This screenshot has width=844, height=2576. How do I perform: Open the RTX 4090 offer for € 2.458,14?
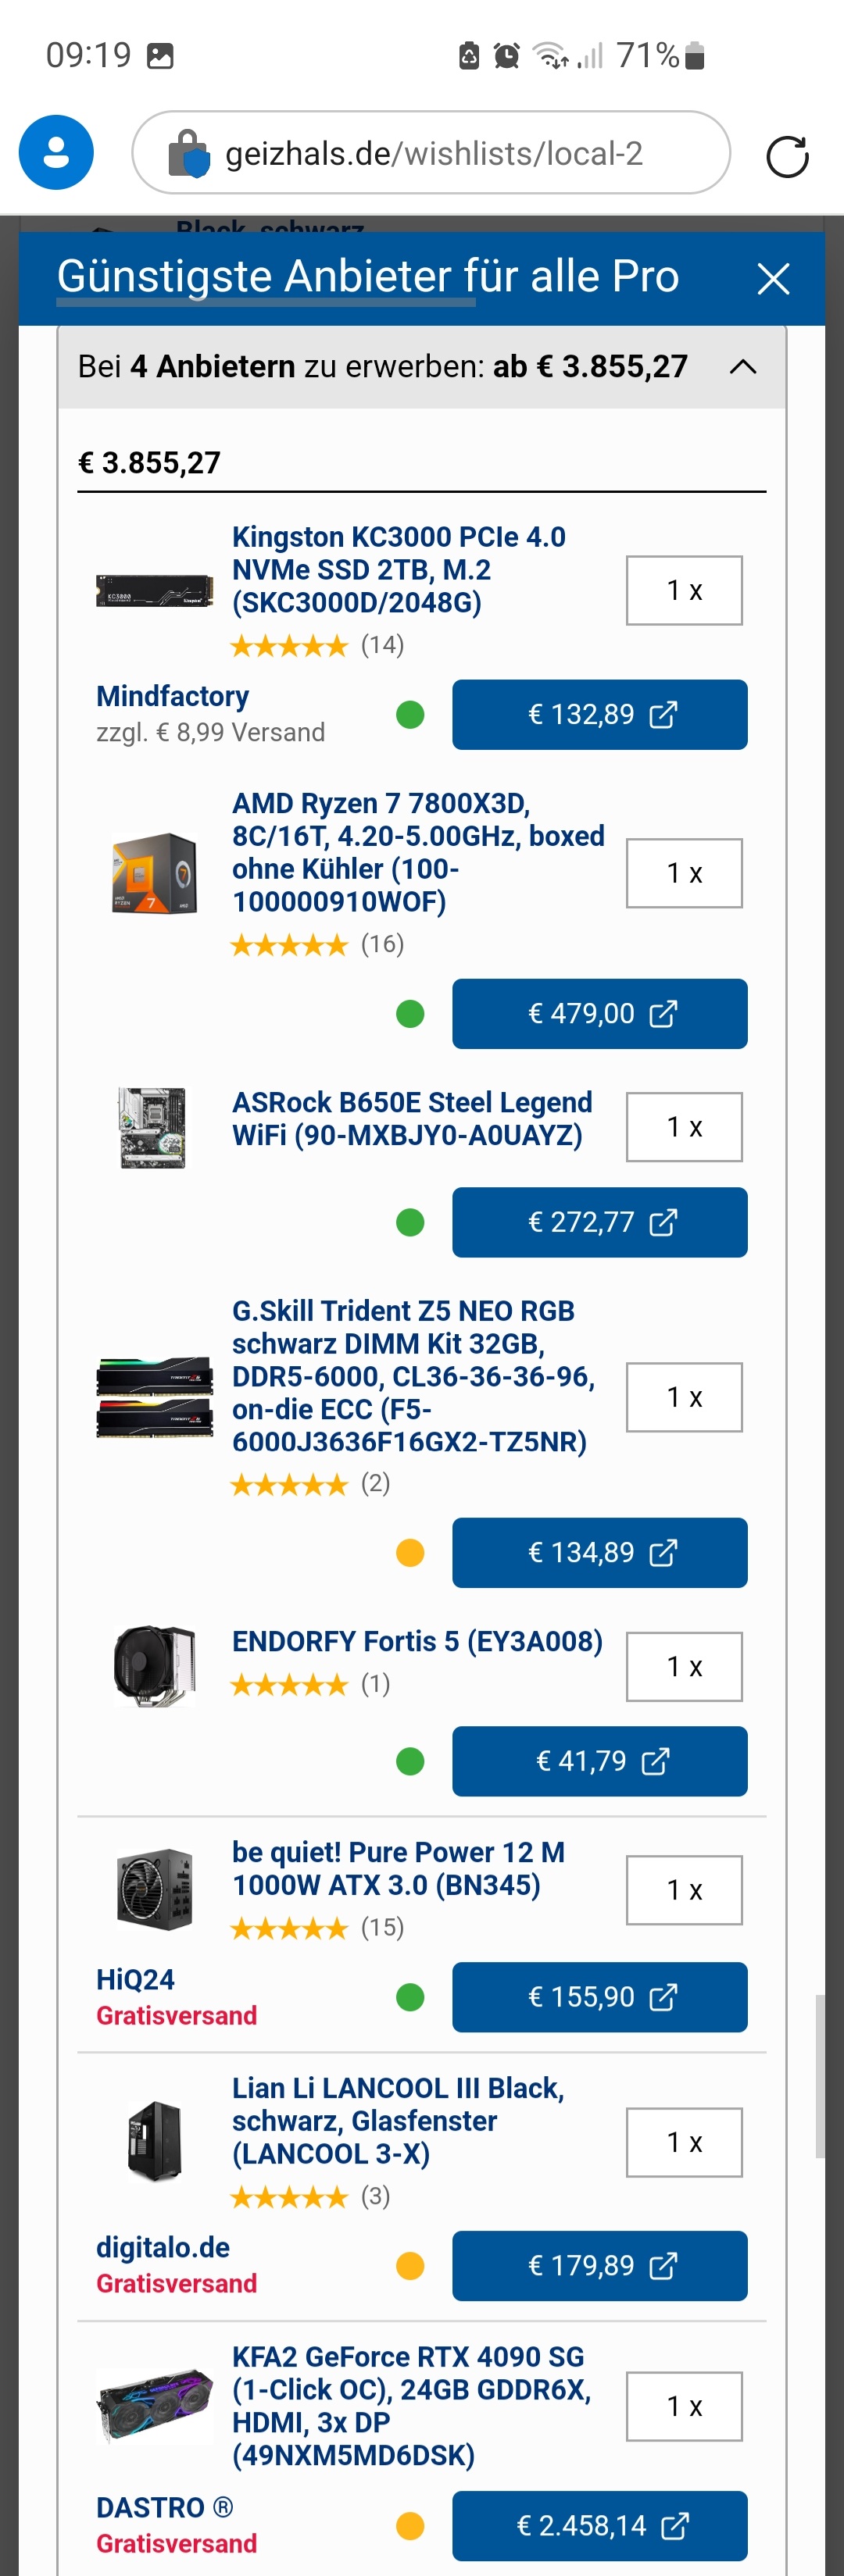tap(599, 2526)
